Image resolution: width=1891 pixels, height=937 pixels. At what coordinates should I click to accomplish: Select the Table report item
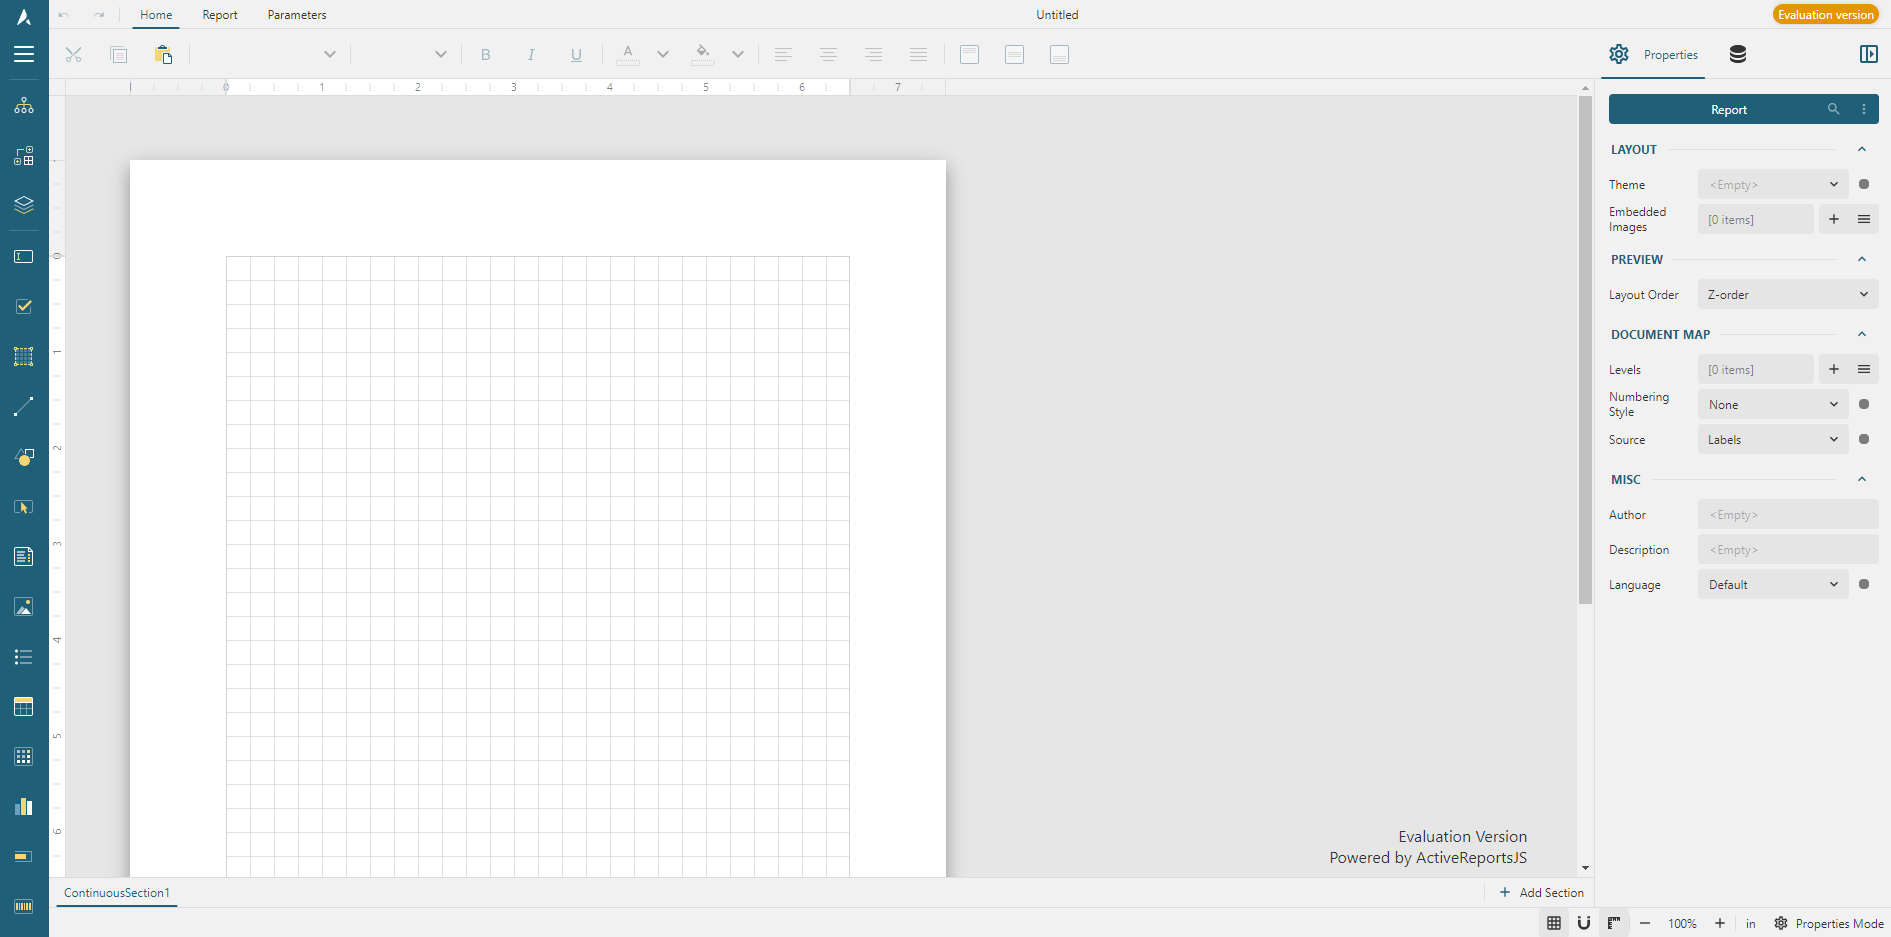tap(24, 707)
